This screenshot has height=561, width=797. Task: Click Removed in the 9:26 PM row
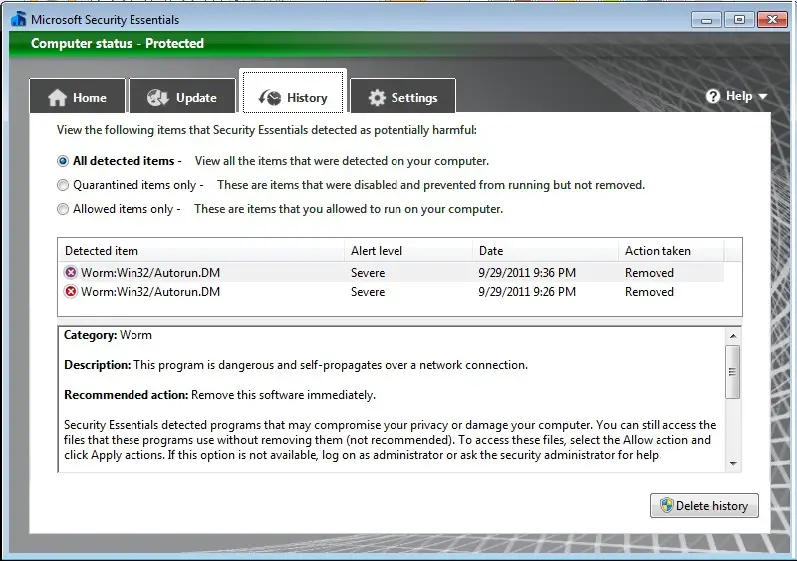click(x=649, y=292)
